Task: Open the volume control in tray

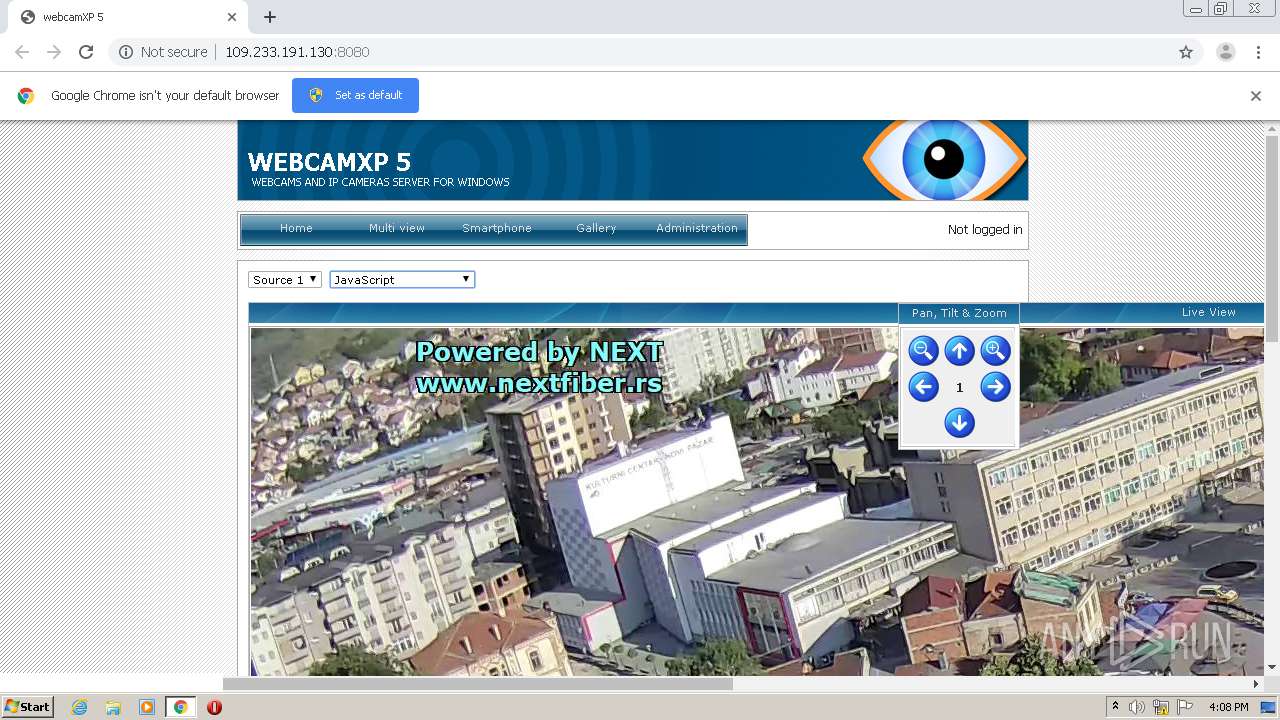Action: (x=1137, y=707)
